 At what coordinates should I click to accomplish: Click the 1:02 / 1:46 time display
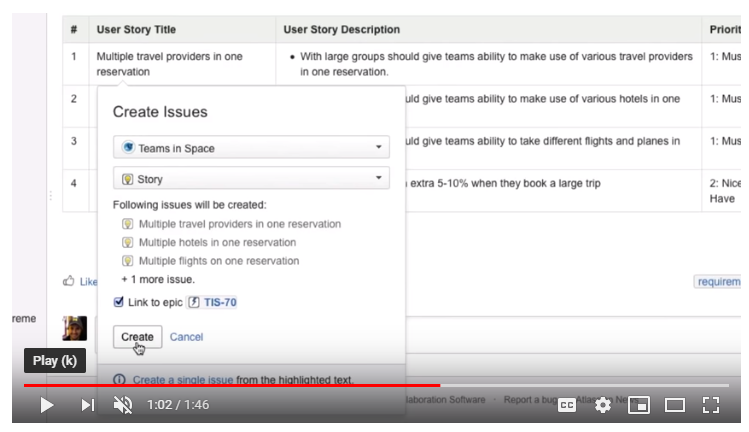click(178, 405)
